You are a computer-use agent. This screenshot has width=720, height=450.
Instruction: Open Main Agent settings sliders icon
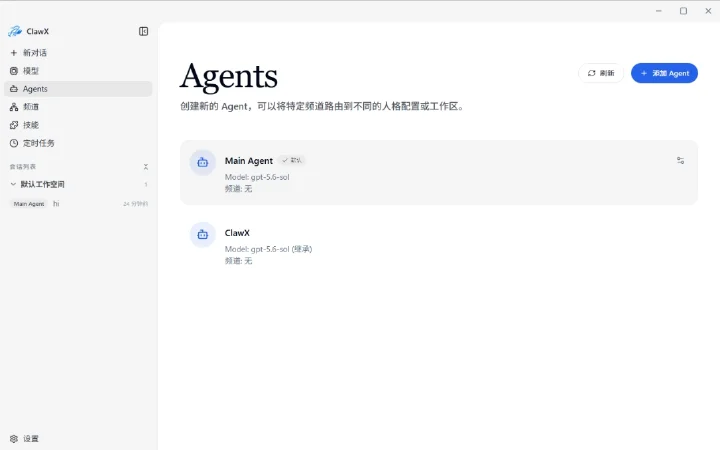[681, 160]
